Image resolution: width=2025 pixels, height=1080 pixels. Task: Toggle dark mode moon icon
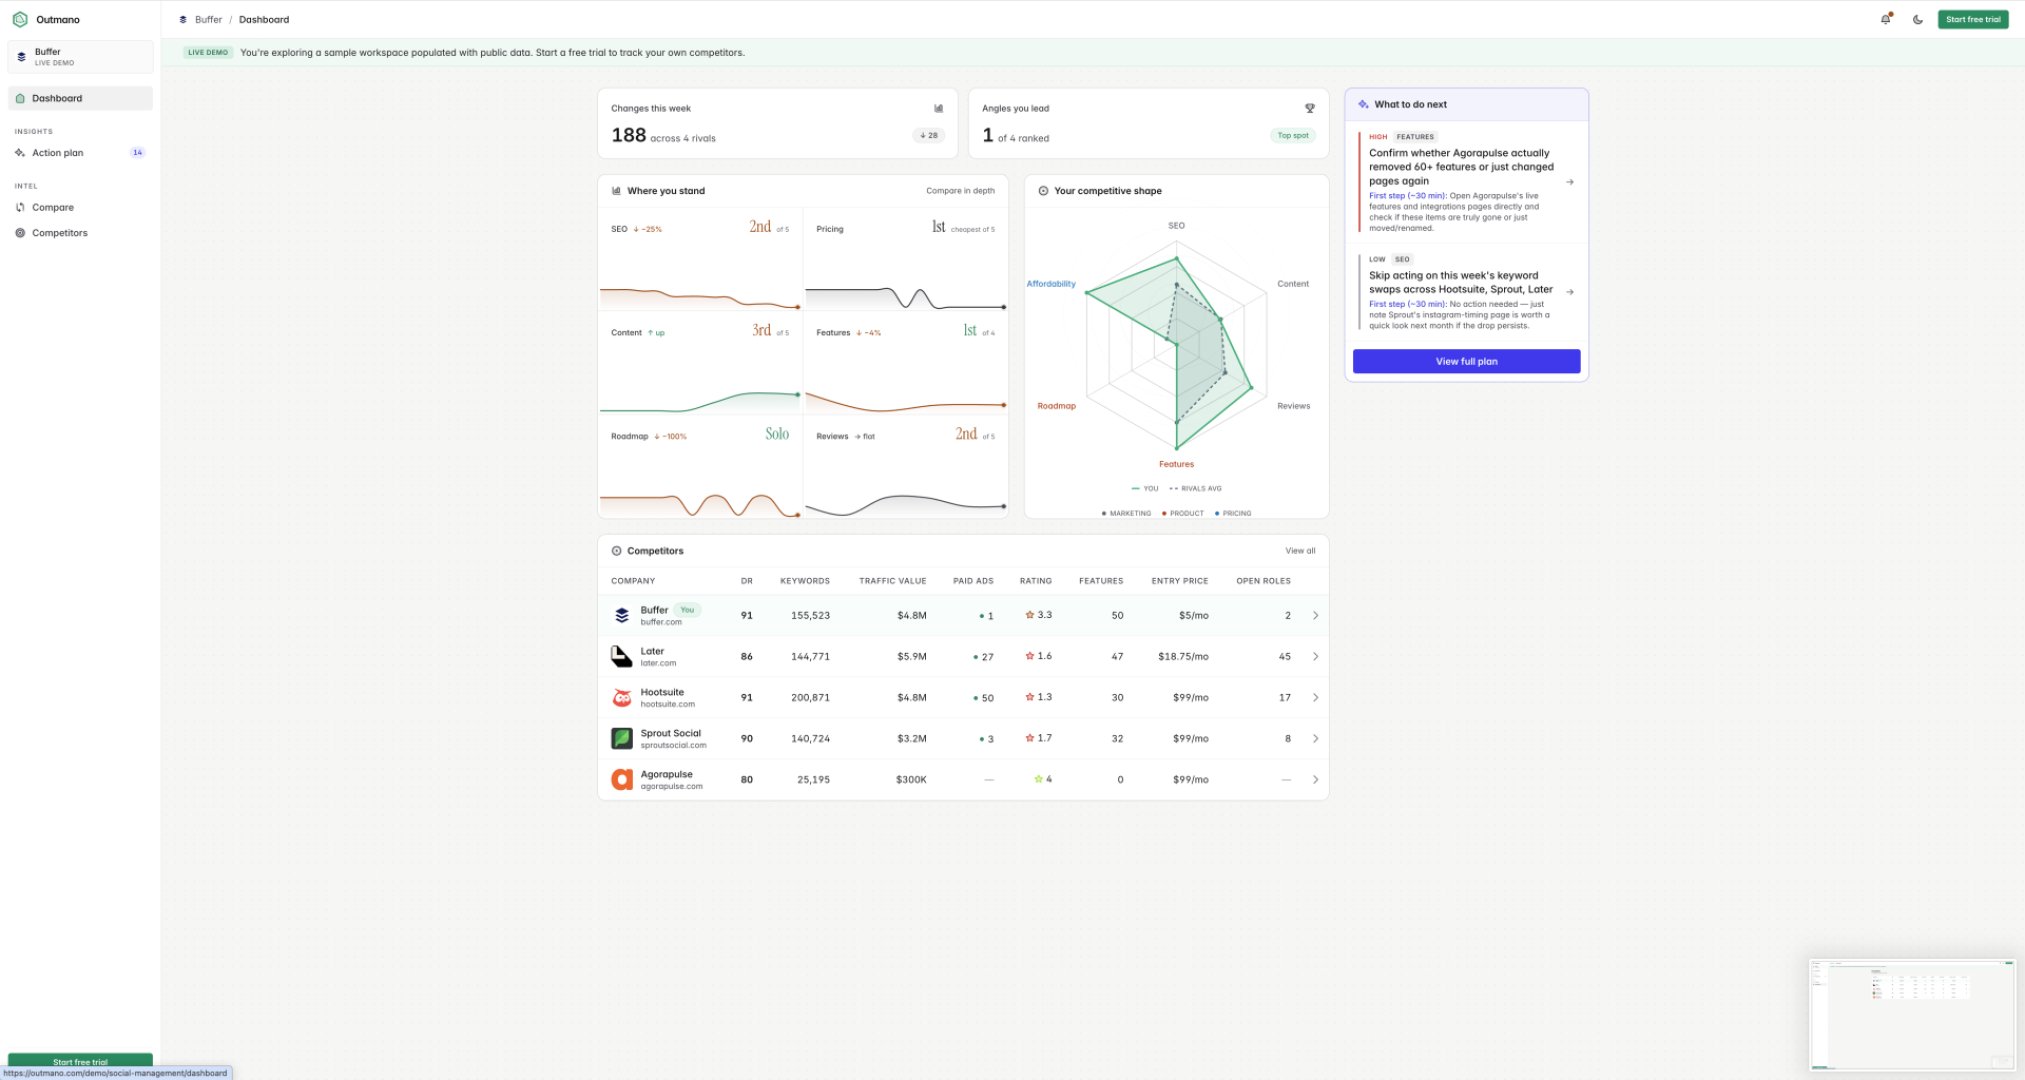pos(1918,19)
